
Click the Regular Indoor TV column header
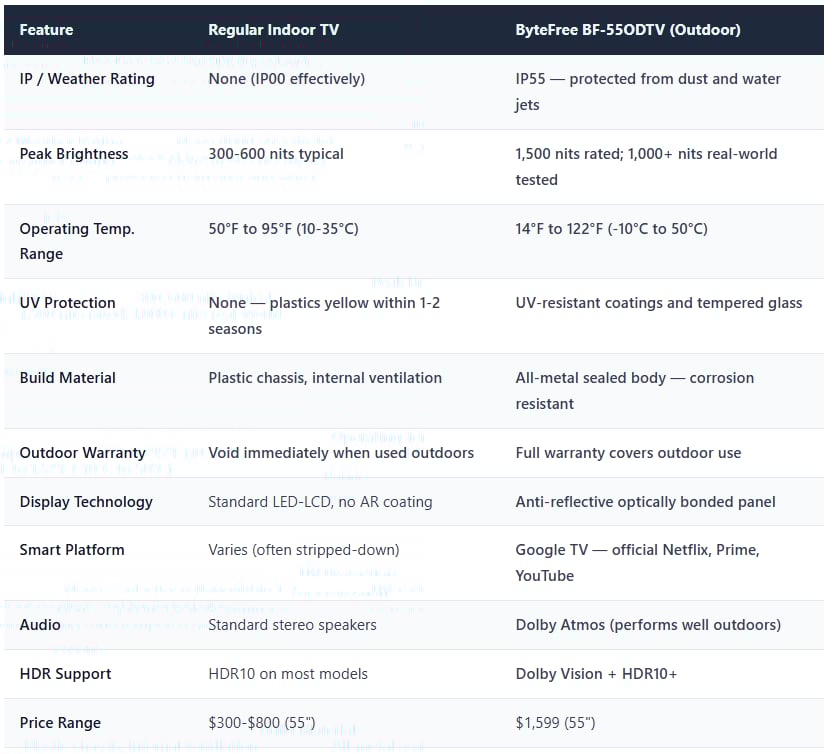[273, 30]
